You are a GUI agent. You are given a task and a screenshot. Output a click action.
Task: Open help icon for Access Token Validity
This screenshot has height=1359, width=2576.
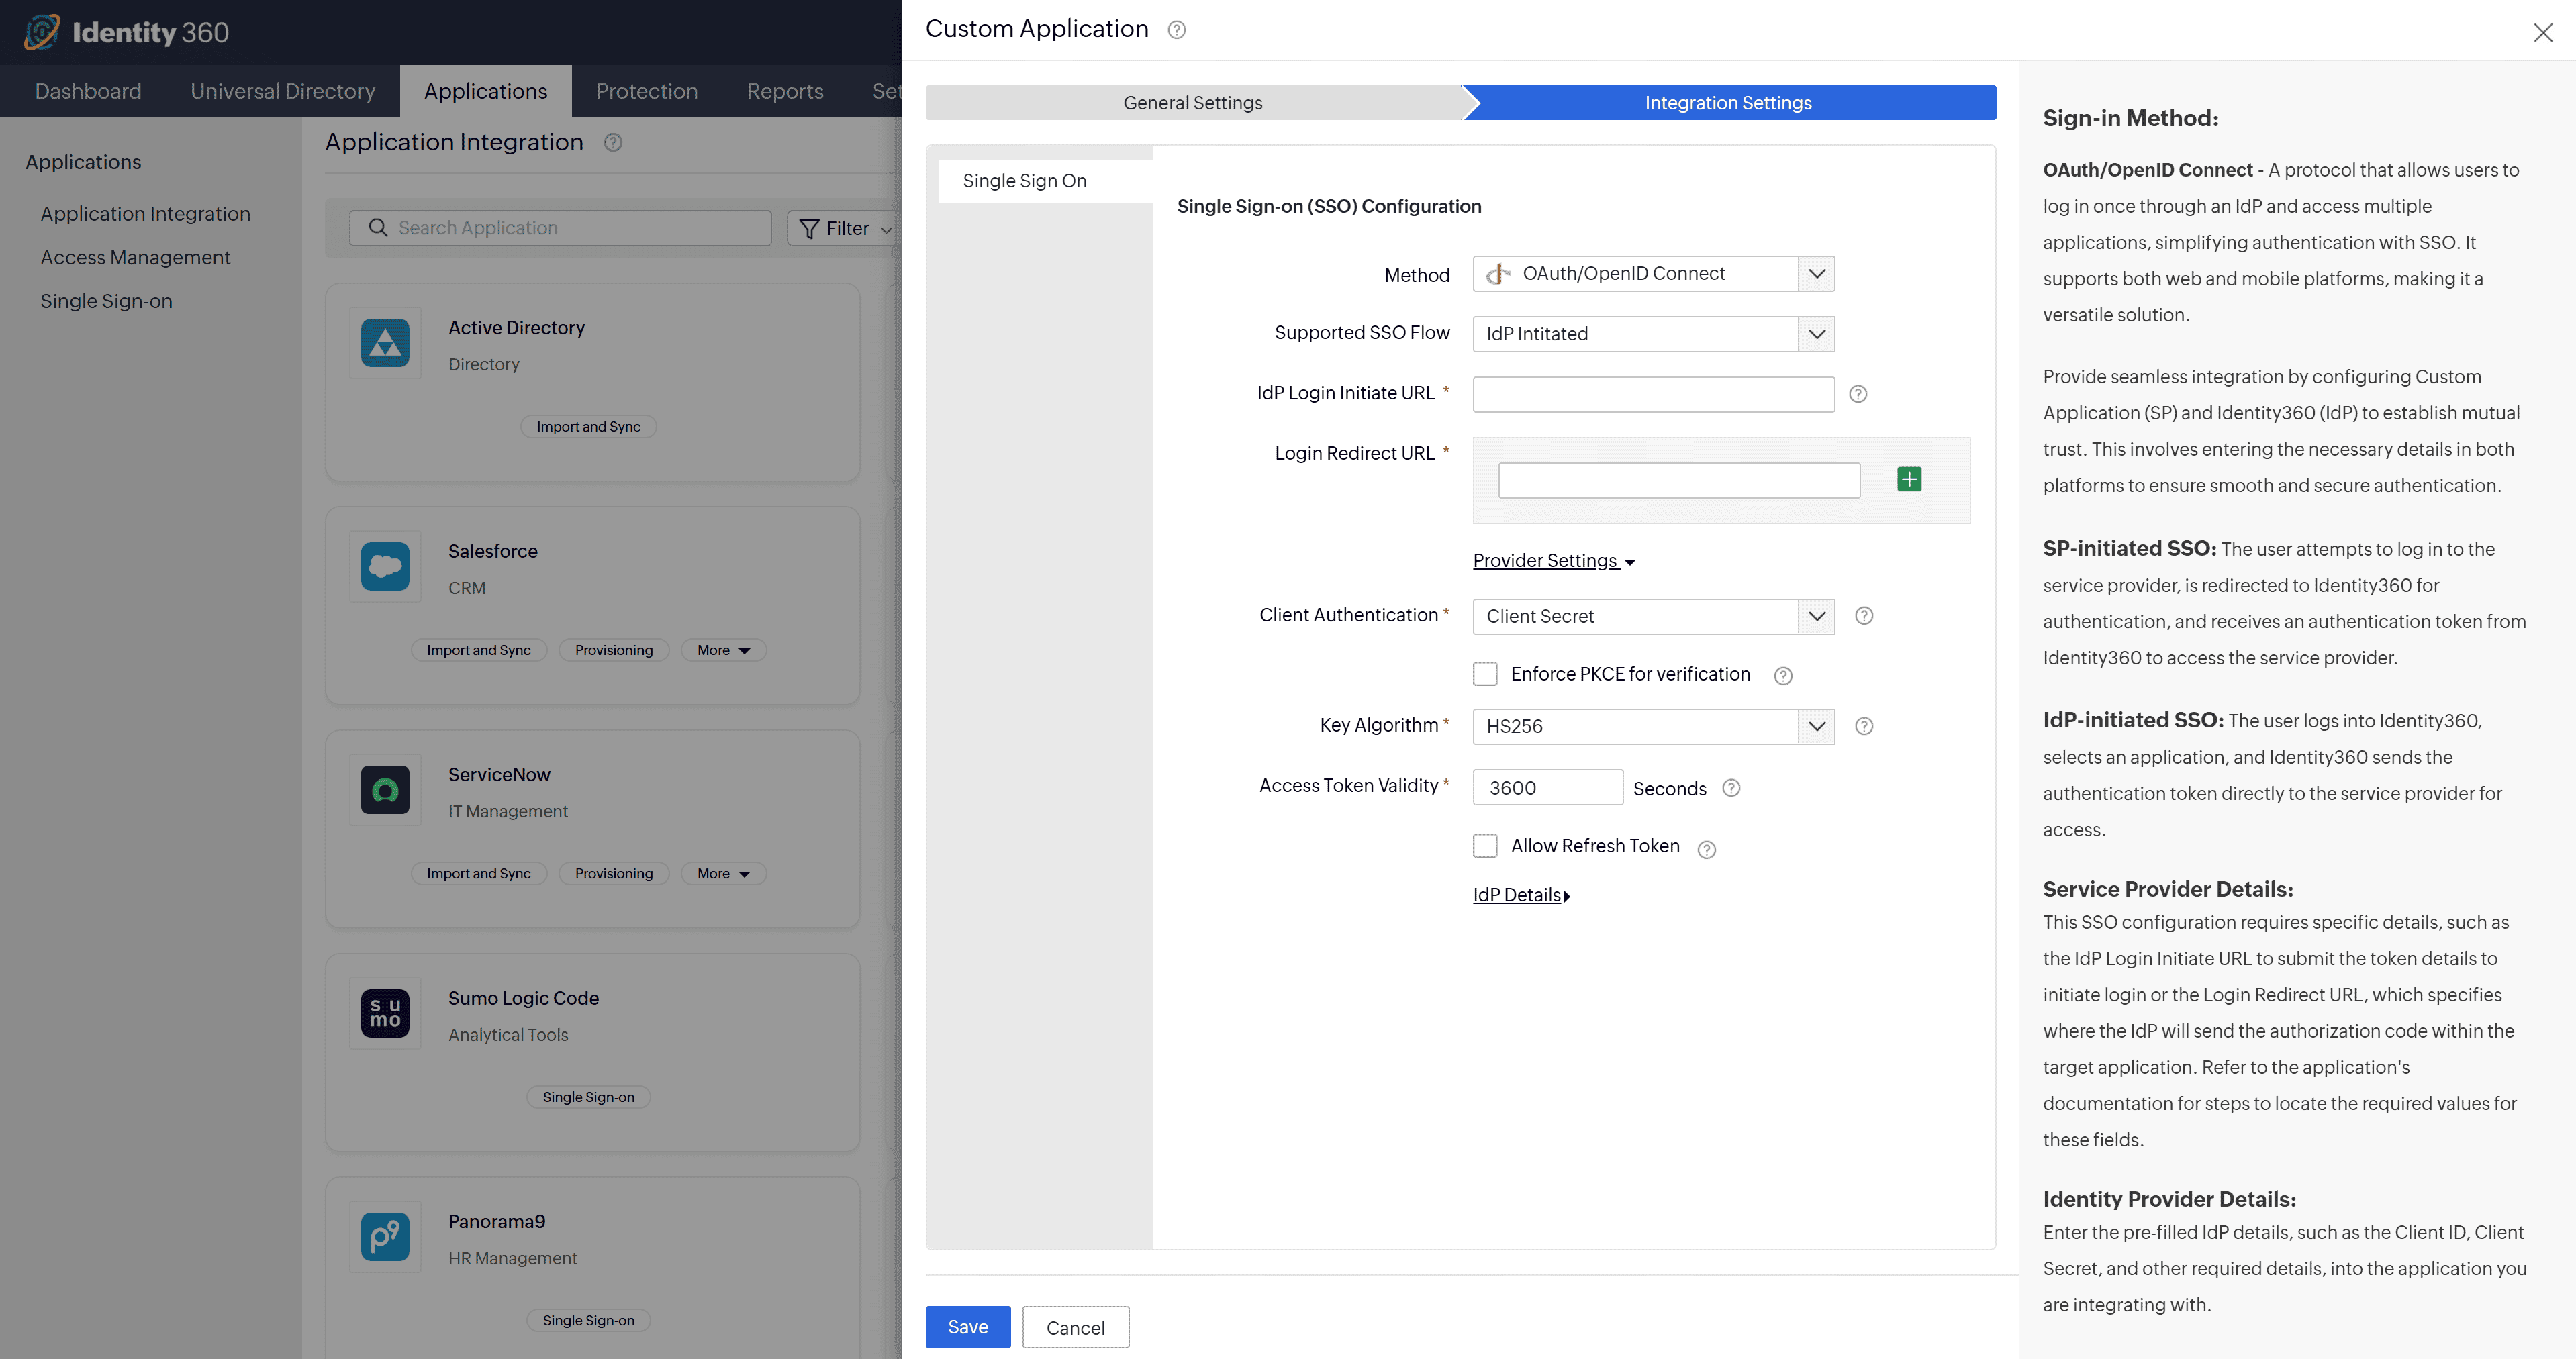1731,788
